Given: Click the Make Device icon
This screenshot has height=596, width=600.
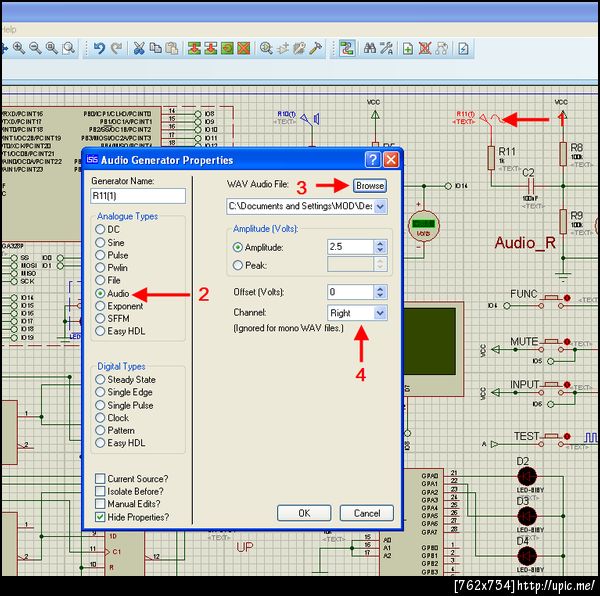Looking at the screenshot, I should pyautogui.click(x=283, y=48).
